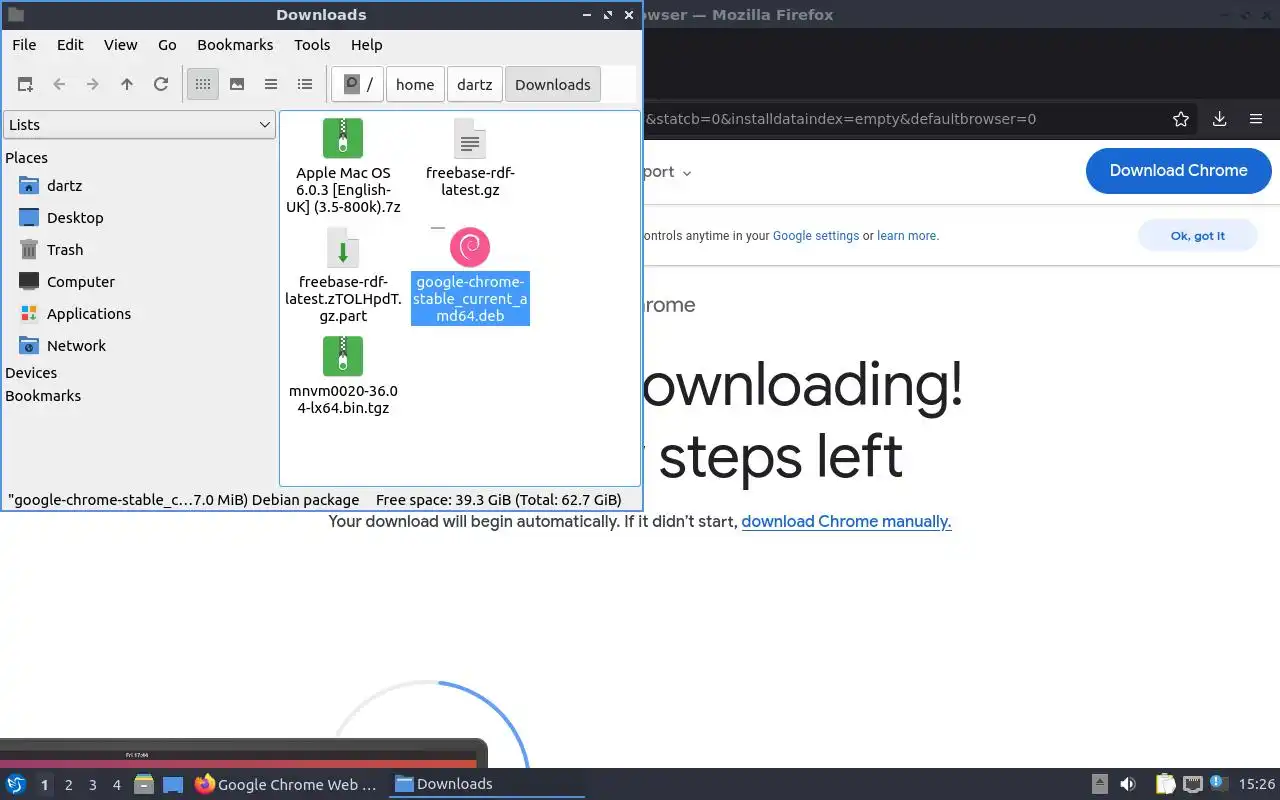Click Free space status bar text

click(498, 499)
